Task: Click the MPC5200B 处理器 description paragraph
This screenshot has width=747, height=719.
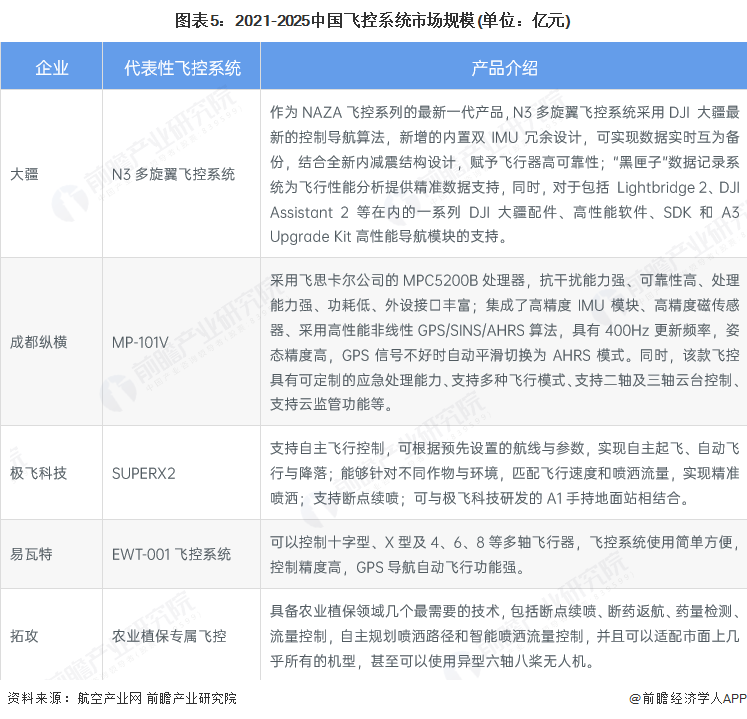Action: click(x=504, y=340)
